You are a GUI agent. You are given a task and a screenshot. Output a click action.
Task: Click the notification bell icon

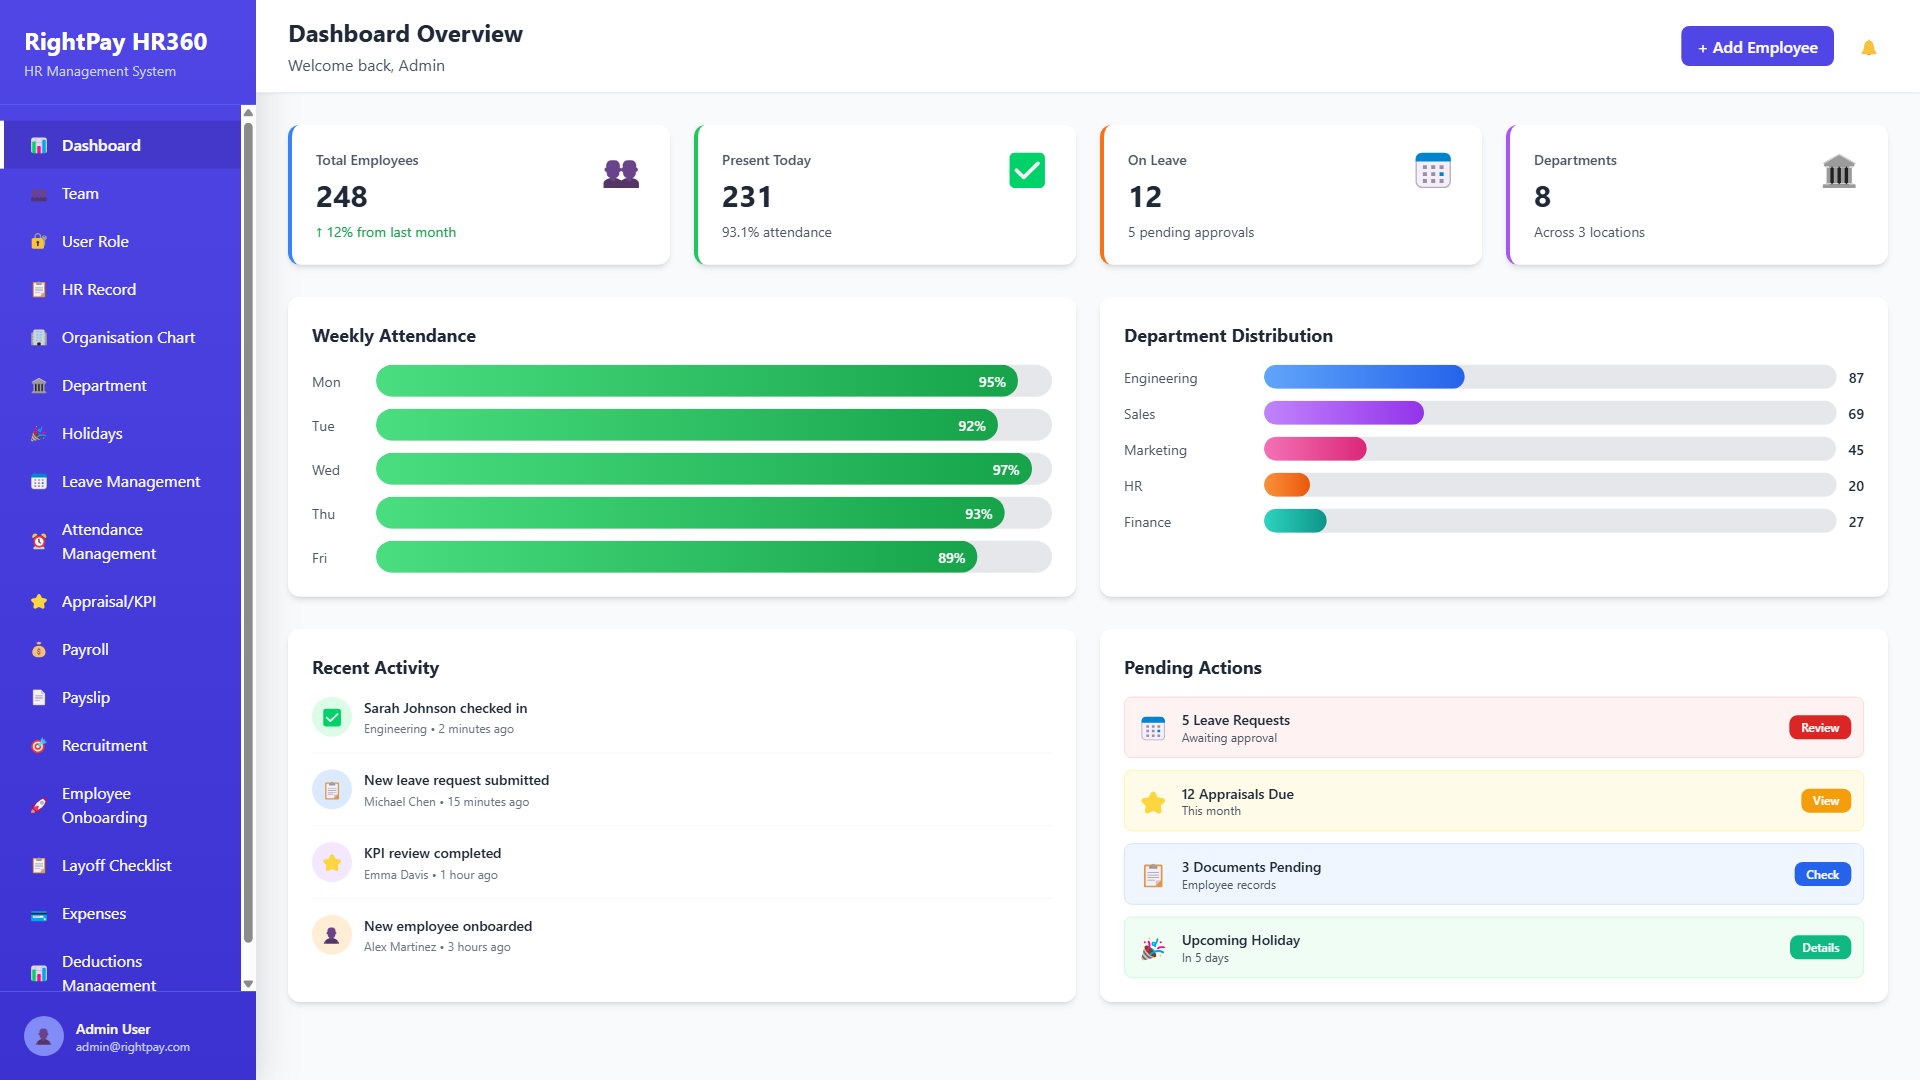[1868, 48]
